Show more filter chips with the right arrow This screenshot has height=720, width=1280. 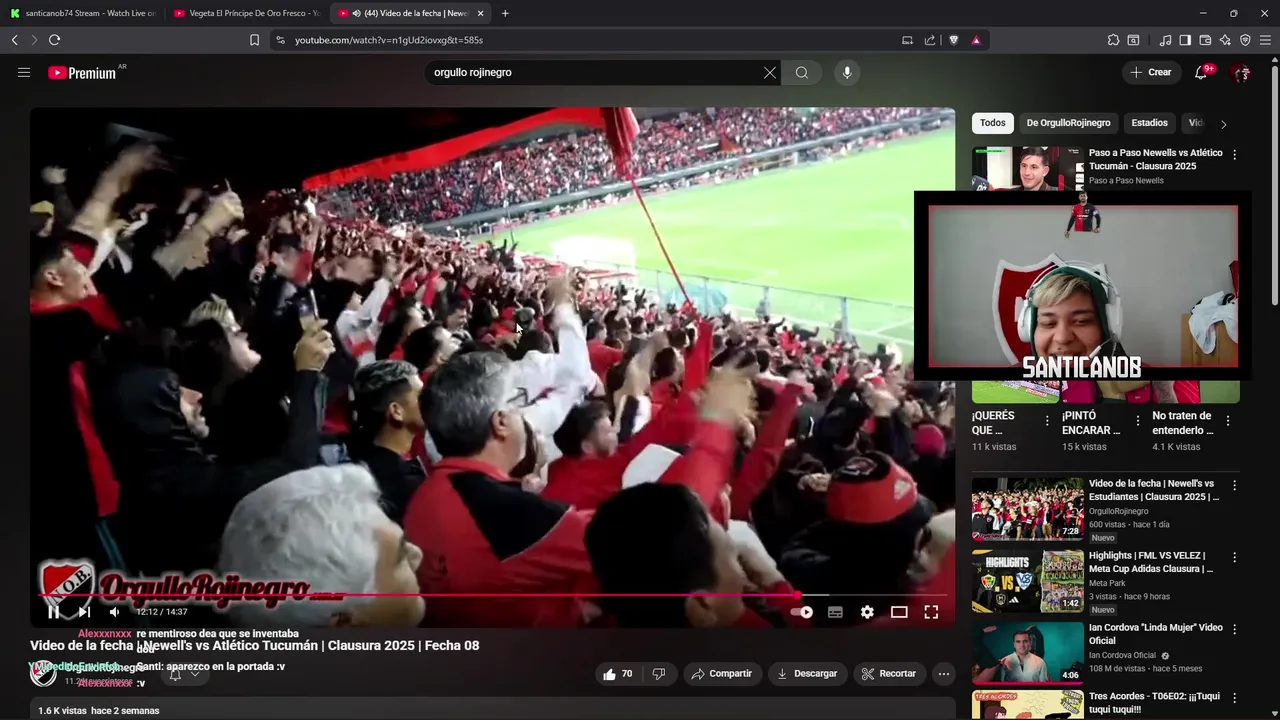click(x=1223, y=124)
